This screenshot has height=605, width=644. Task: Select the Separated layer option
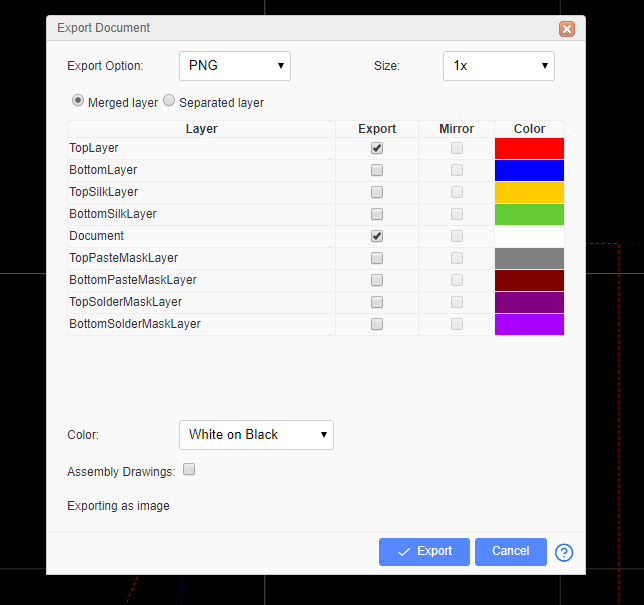[169, 101]
